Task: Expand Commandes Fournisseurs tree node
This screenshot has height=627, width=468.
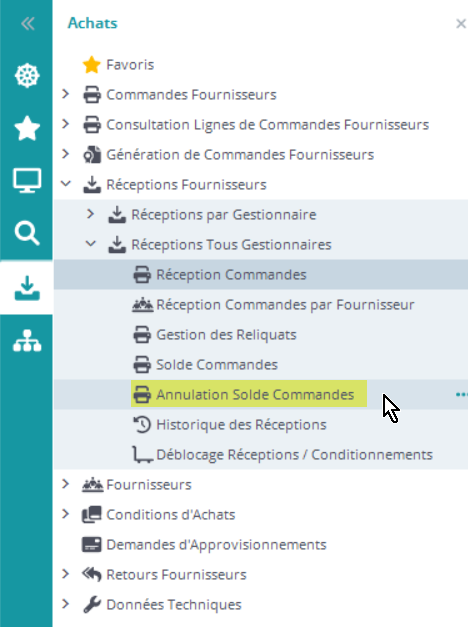Action: pyautogui.click(x=66, y=94)
